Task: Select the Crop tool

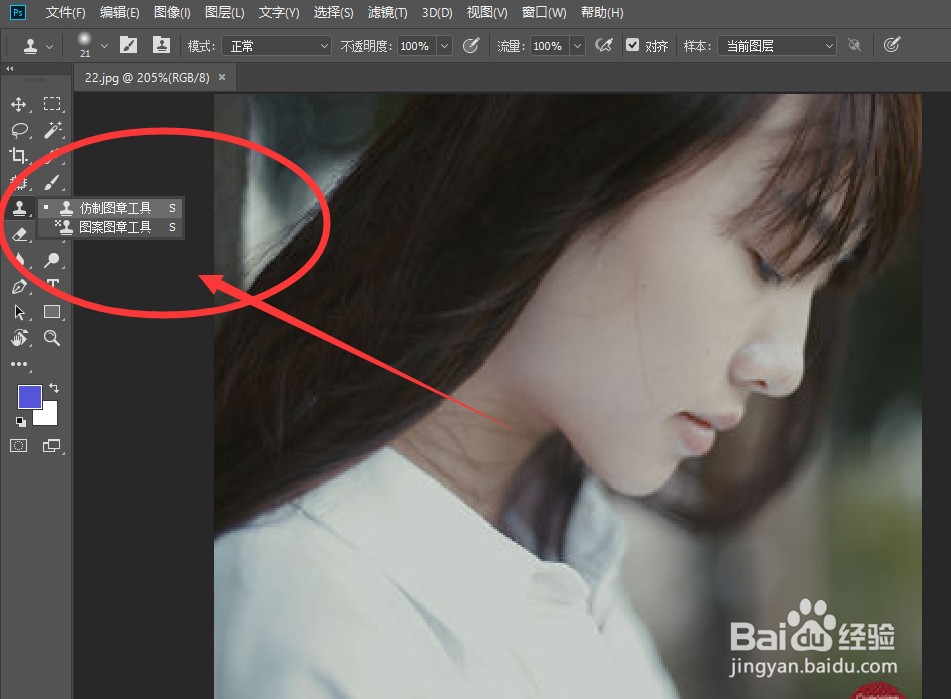Action: pos(19,156)
